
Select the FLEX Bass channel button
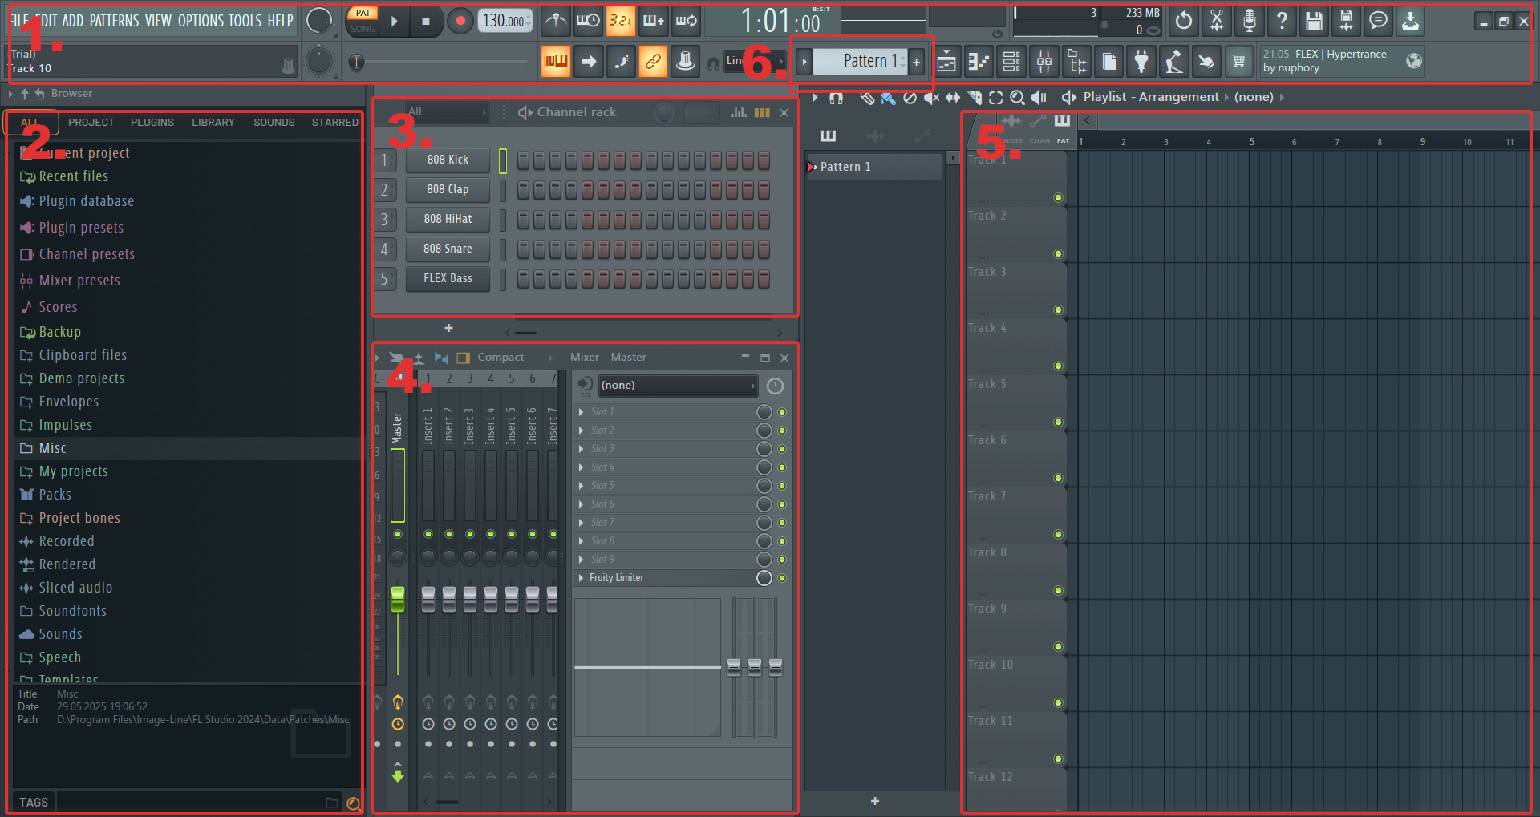tap(447, 278)
